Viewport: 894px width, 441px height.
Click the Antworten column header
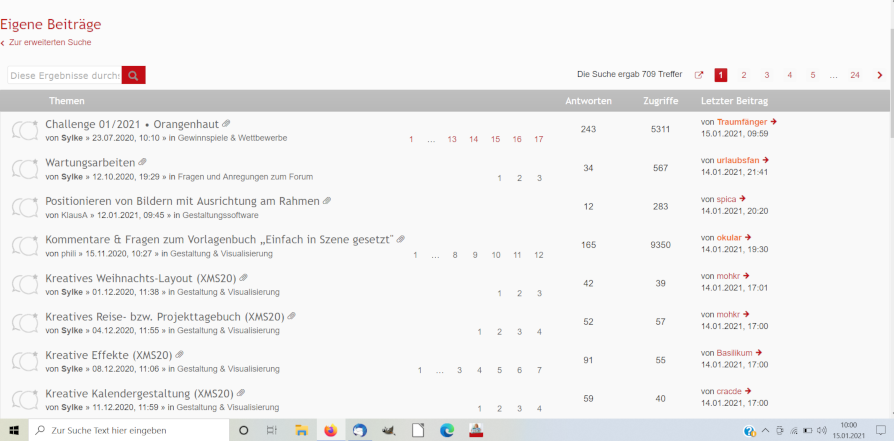pyautogui.click(x=588, y=101)
